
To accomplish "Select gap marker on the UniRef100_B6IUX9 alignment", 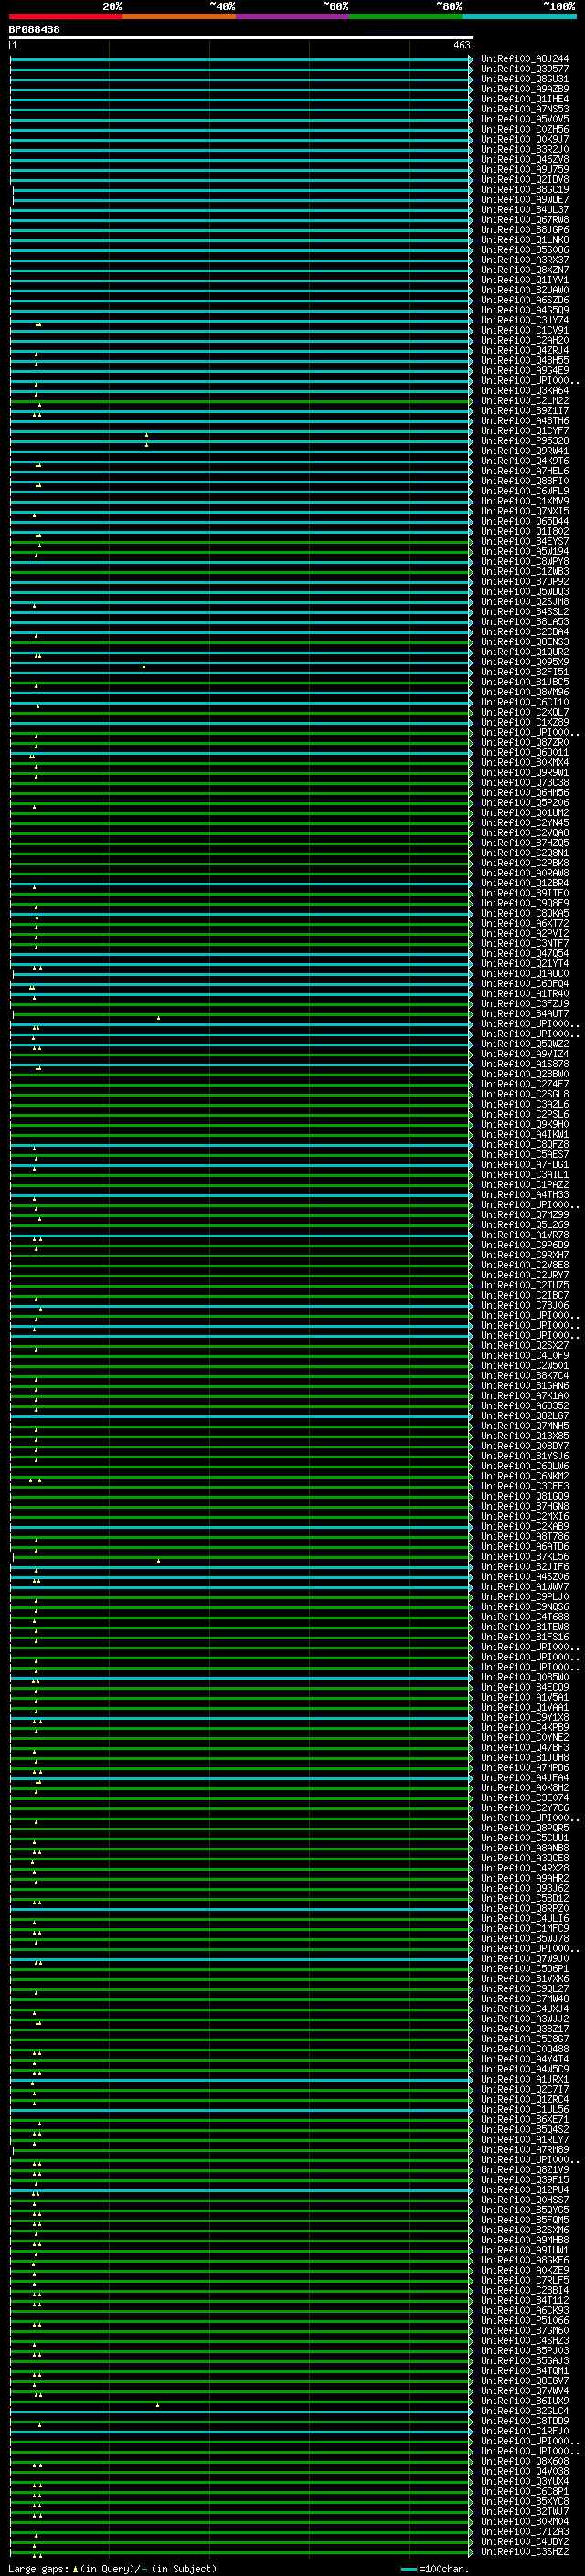I will [157, 2405].
